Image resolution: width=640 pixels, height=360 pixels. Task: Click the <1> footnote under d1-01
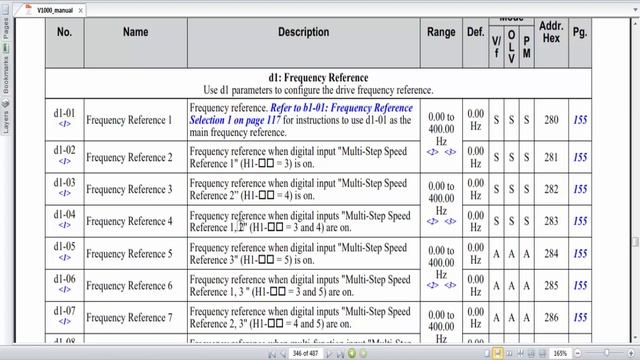pyautogui.click(x=64, y=124)
